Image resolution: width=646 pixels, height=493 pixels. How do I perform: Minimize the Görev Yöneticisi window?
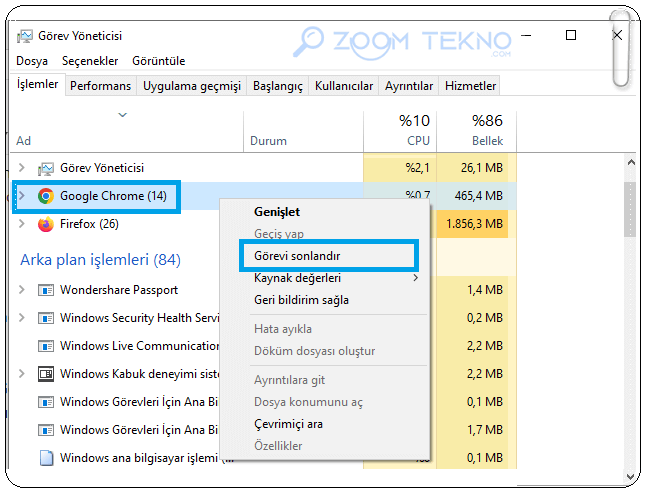tap(526, 35)
